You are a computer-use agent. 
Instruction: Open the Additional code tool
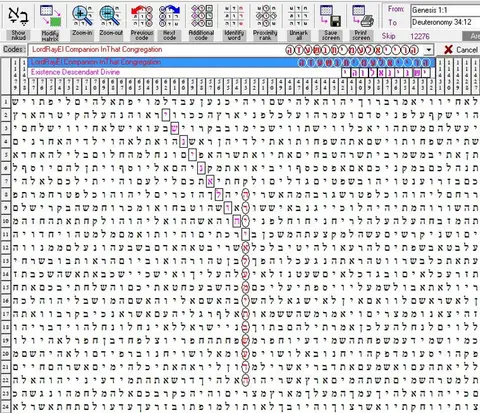(202, 21)
